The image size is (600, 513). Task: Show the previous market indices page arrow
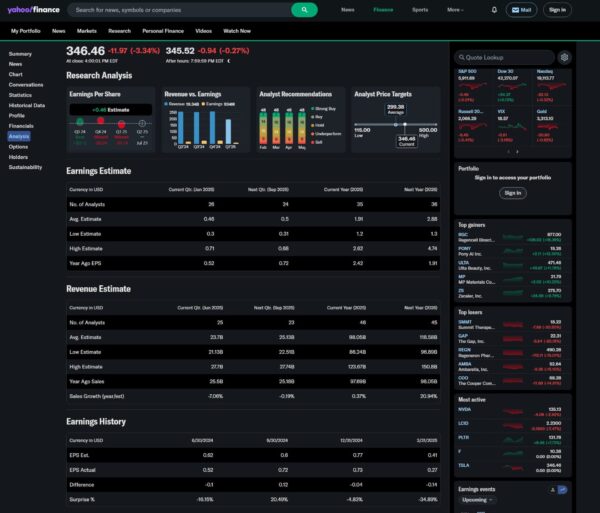(x=508, y=151)
